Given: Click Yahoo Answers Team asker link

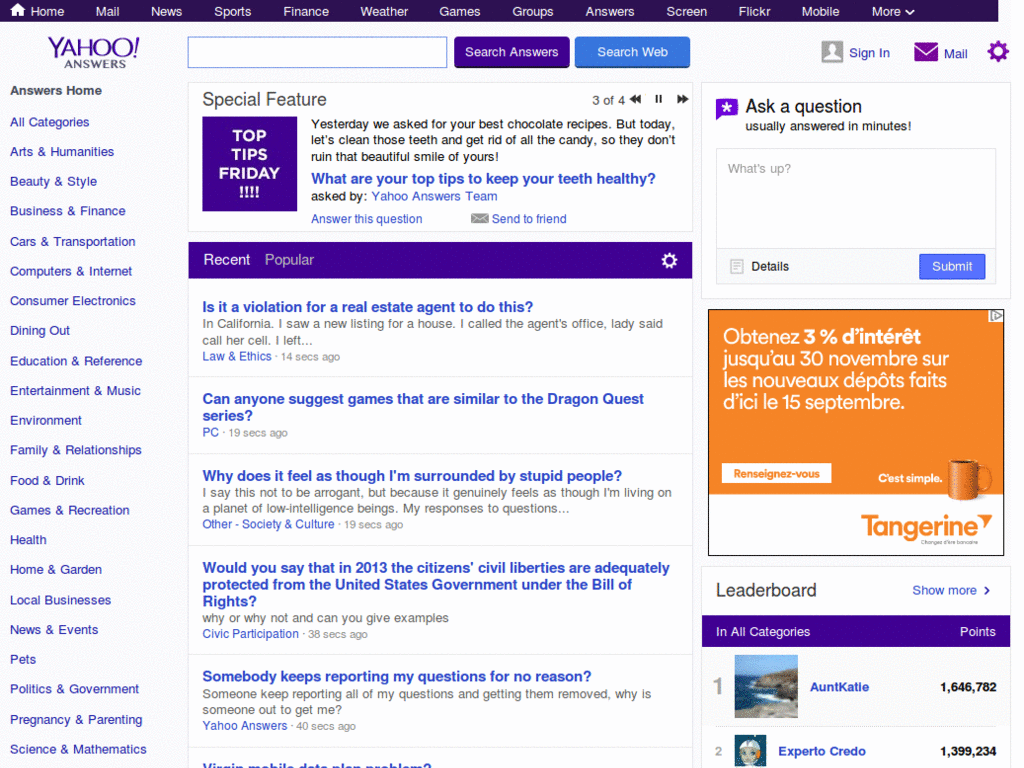Looking at the screenshot, I should point(434,197).
